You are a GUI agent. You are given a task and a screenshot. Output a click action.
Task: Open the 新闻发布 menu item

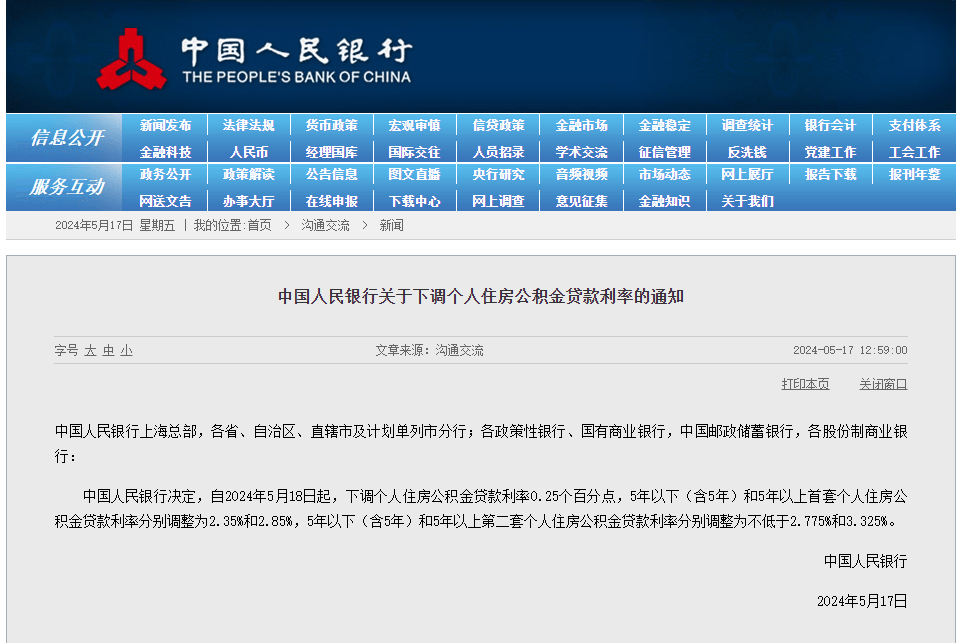165,125
